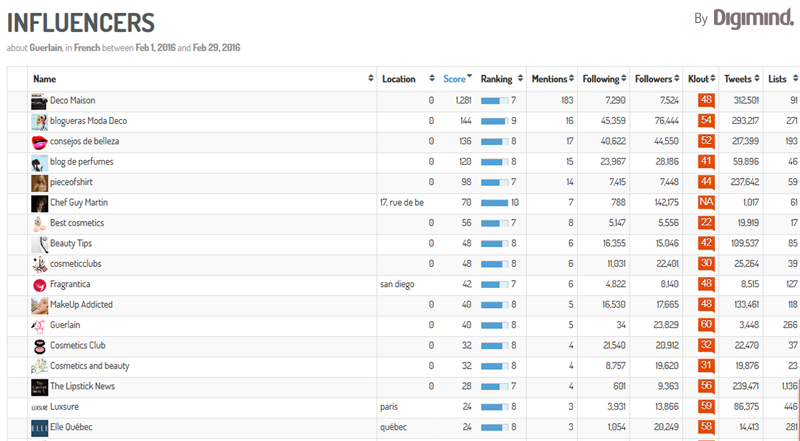Open Chef Guy Martin influencer name
The image size is (800, 441).
(x=79, y=203)
